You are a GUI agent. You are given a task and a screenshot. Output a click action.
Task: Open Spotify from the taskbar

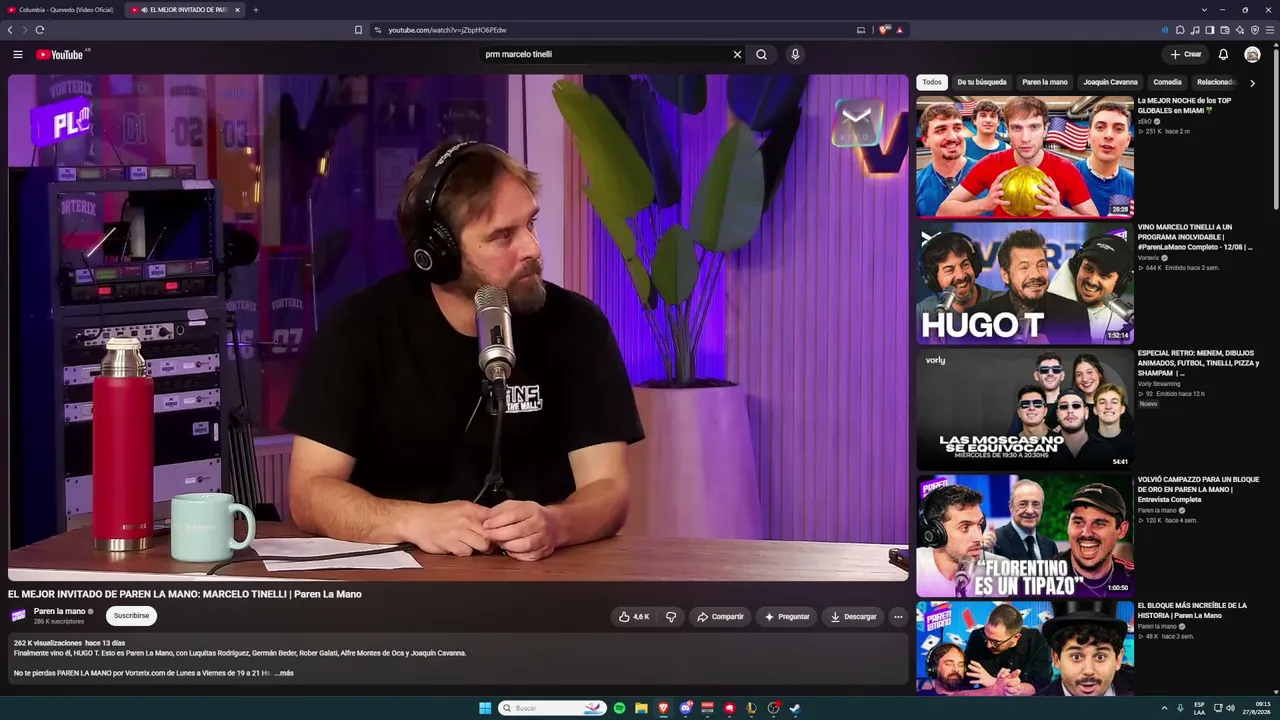point(619,708)
